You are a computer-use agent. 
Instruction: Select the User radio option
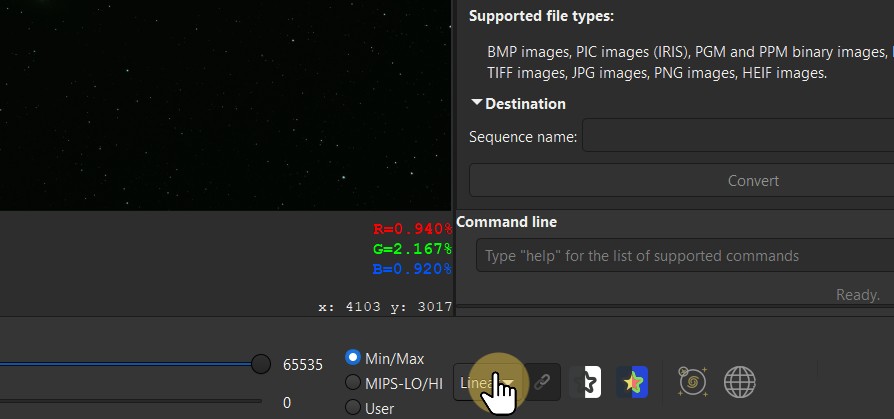(x=353, y=407)
